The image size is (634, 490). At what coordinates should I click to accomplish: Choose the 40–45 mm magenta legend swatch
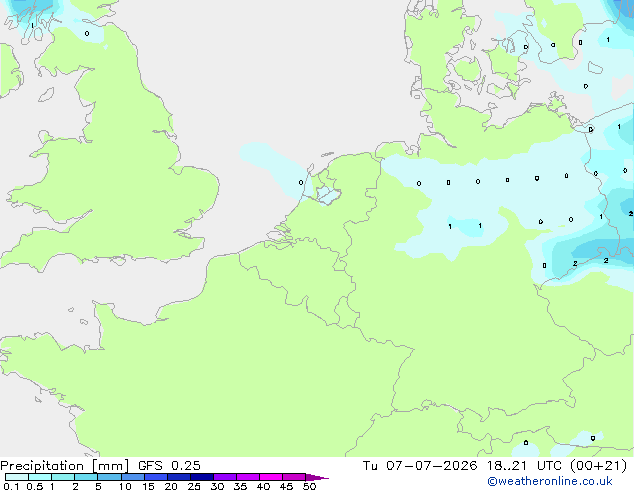click(x=271, y=477)
